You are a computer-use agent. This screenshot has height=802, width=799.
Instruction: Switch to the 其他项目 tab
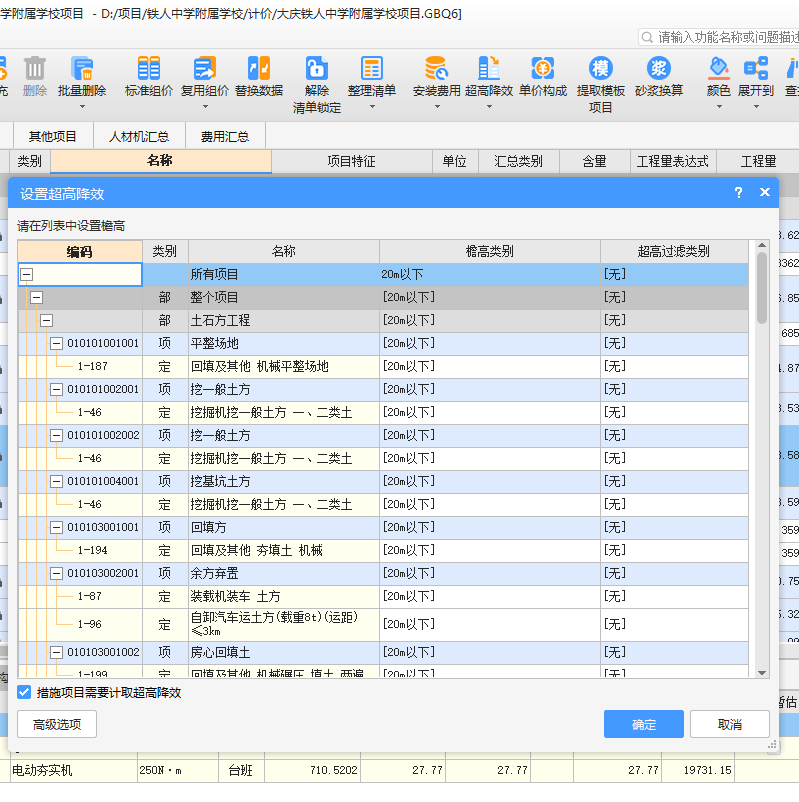point(53,136)
